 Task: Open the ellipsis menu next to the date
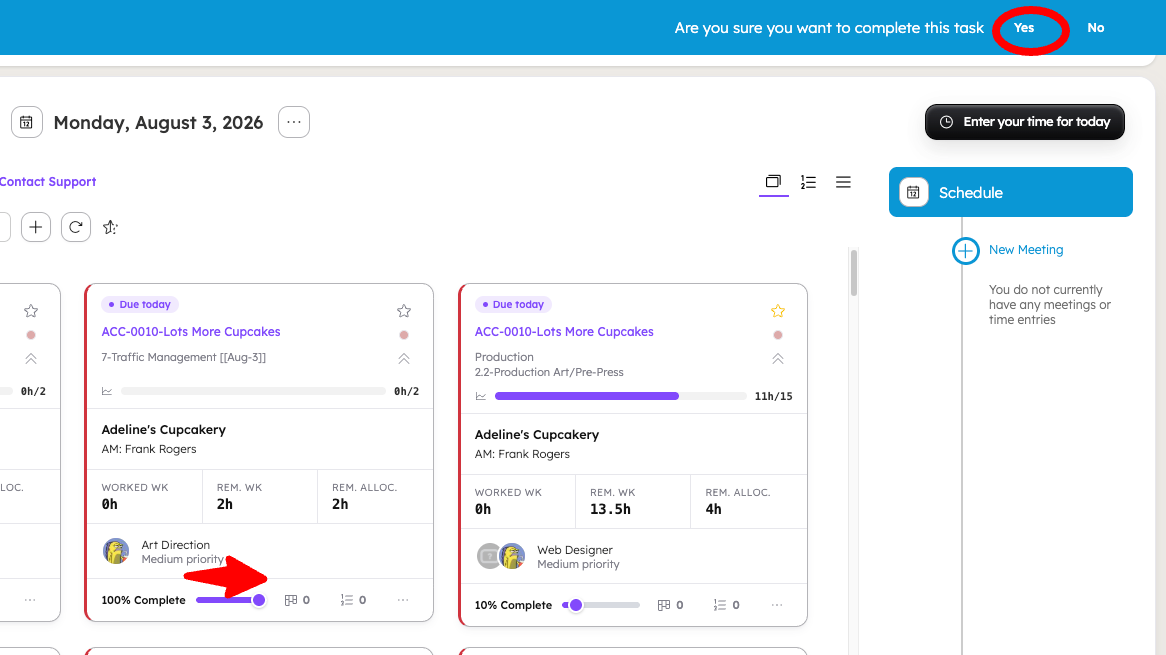(294, 122)
